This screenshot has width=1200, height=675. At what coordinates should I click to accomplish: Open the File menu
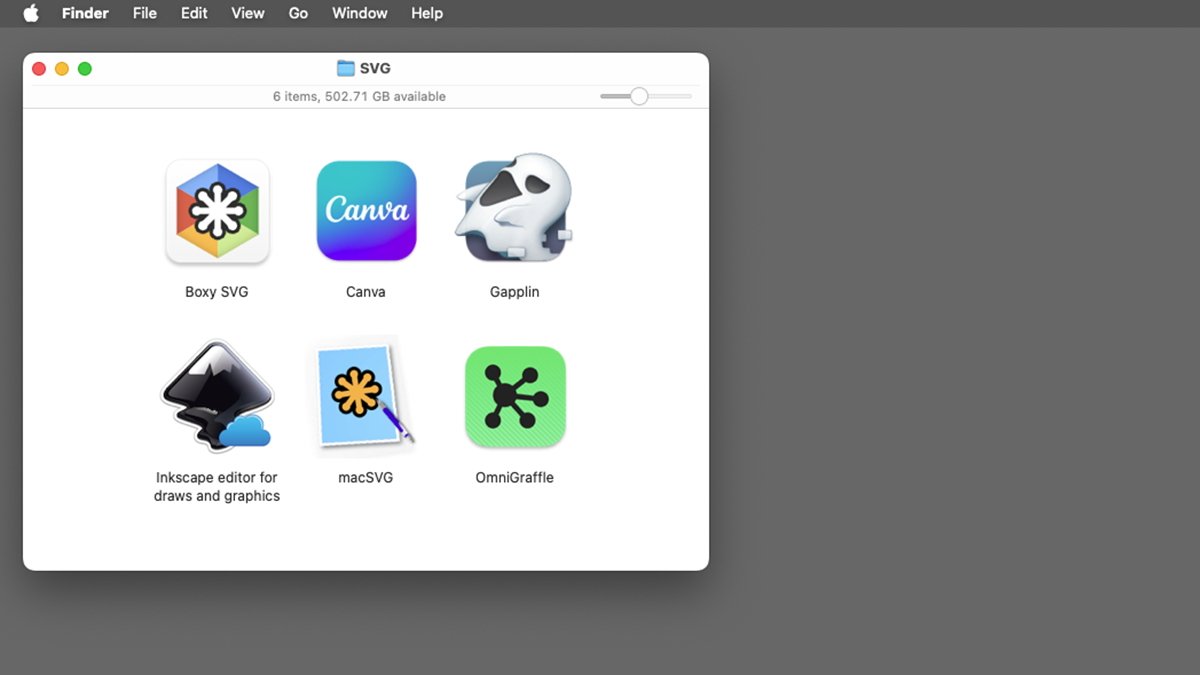(145, 13)
